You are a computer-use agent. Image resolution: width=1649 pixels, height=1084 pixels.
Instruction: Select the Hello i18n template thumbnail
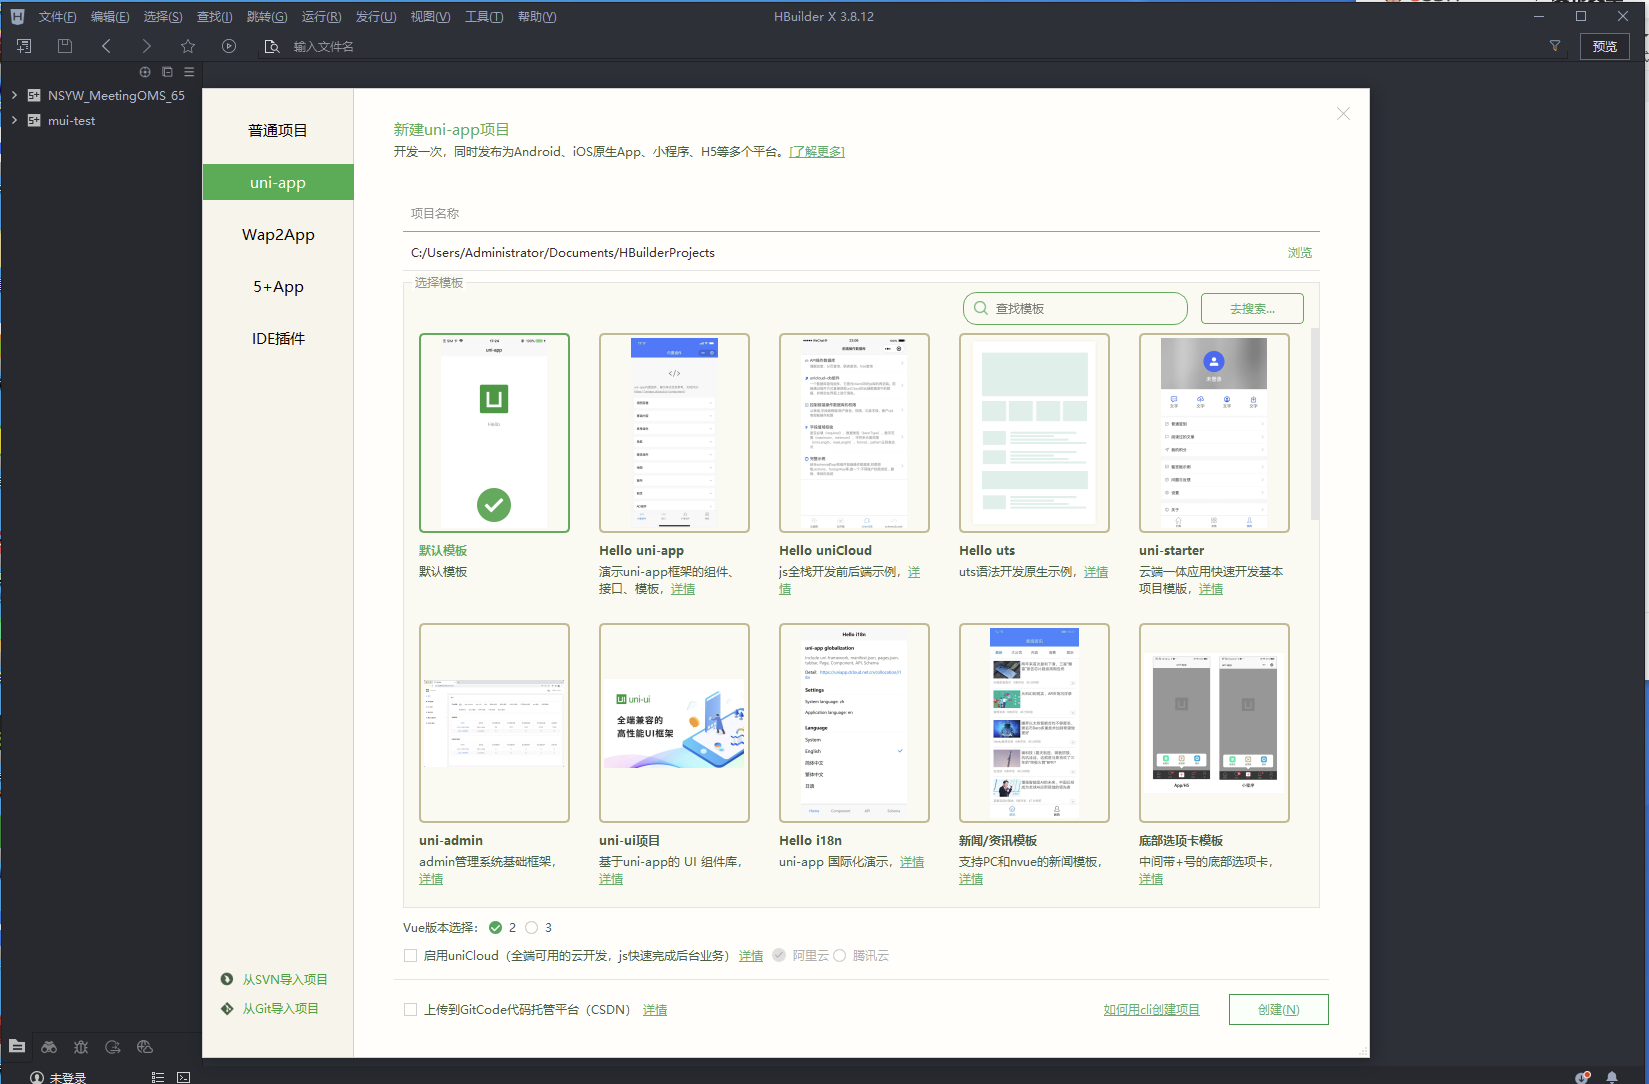click(854, 723)
